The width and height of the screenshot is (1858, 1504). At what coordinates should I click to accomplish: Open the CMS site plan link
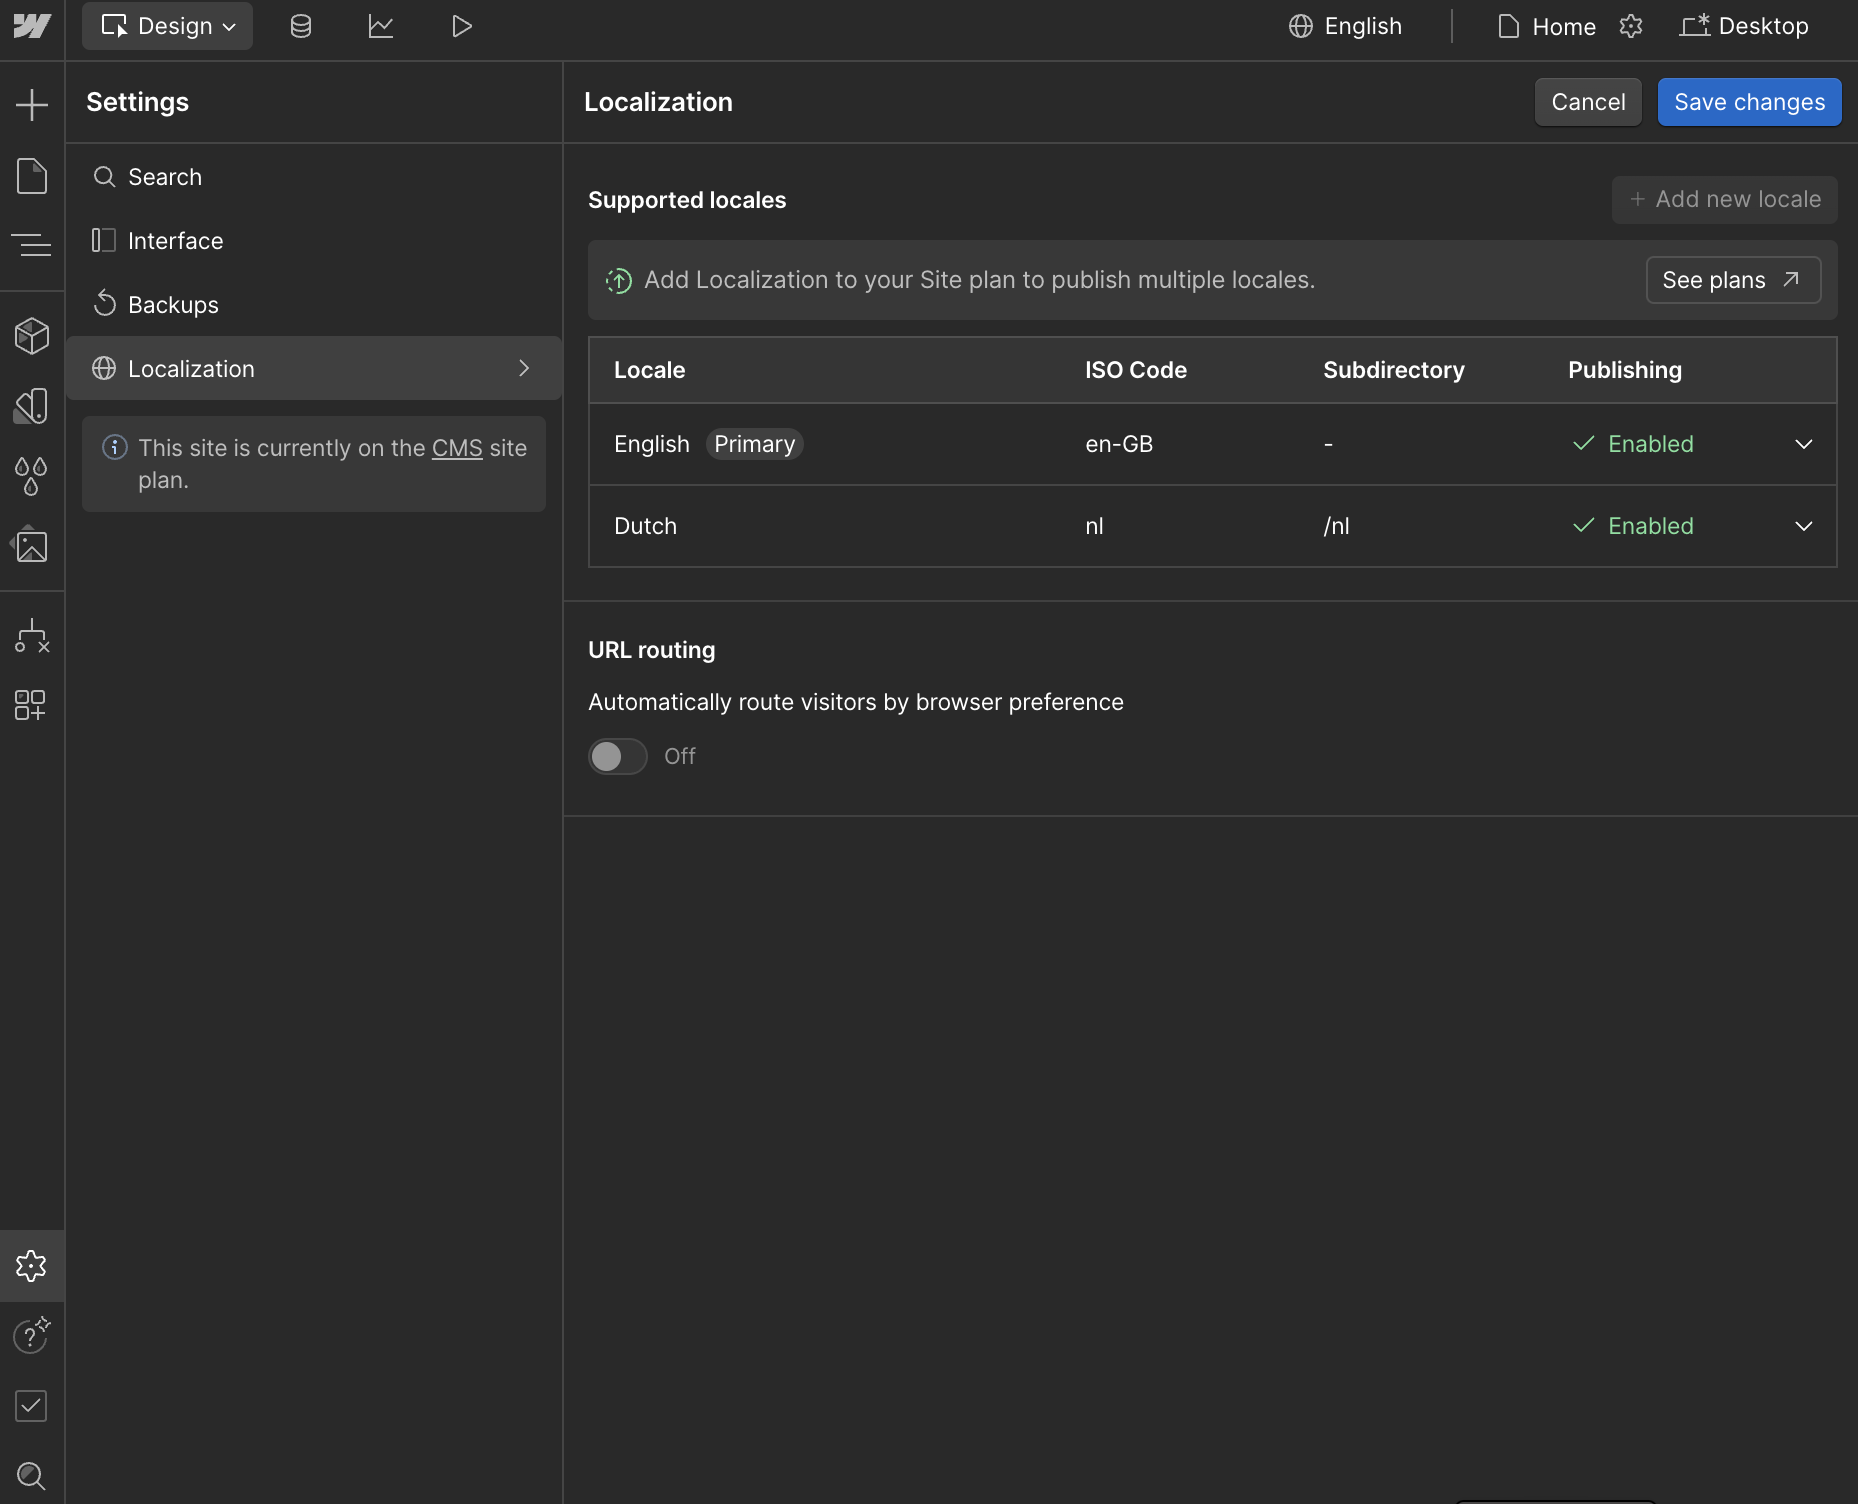[x=457, y=448]
